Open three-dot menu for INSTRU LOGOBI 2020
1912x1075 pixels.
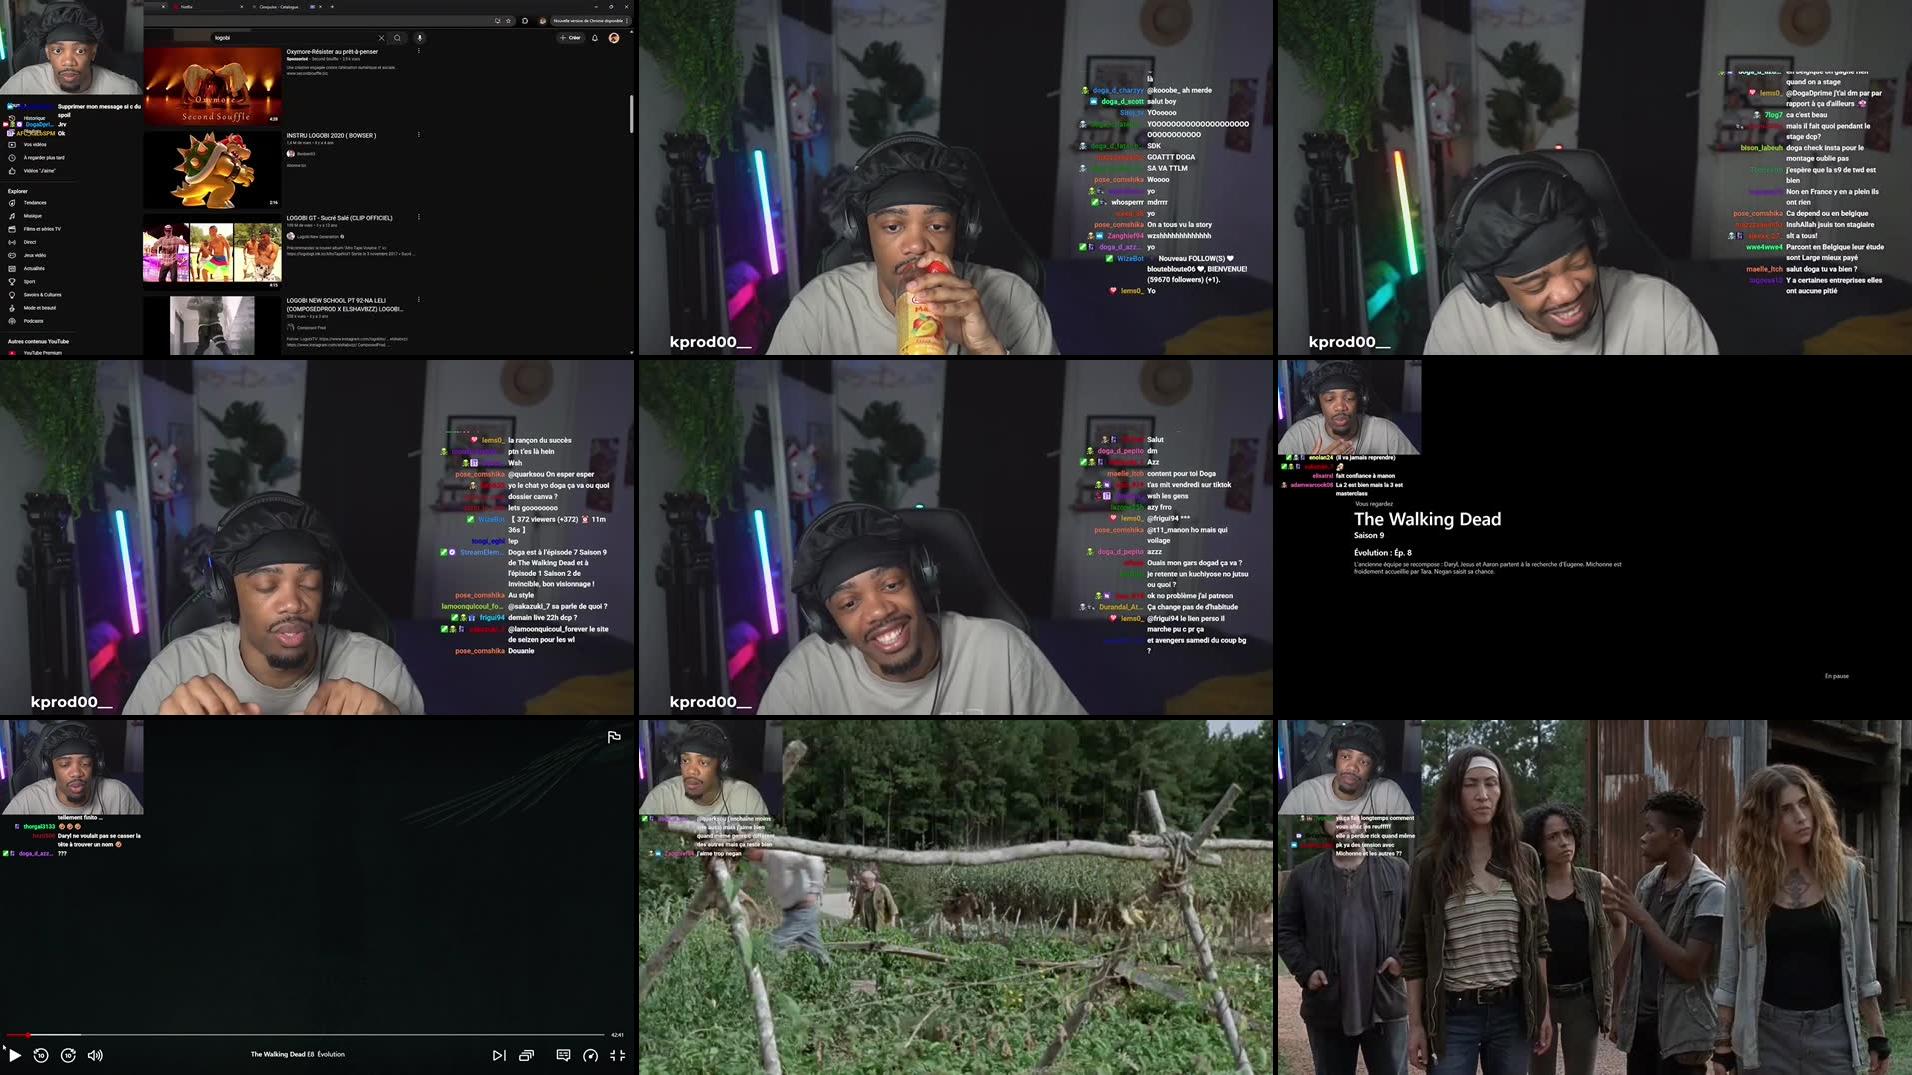pos(418,135)
